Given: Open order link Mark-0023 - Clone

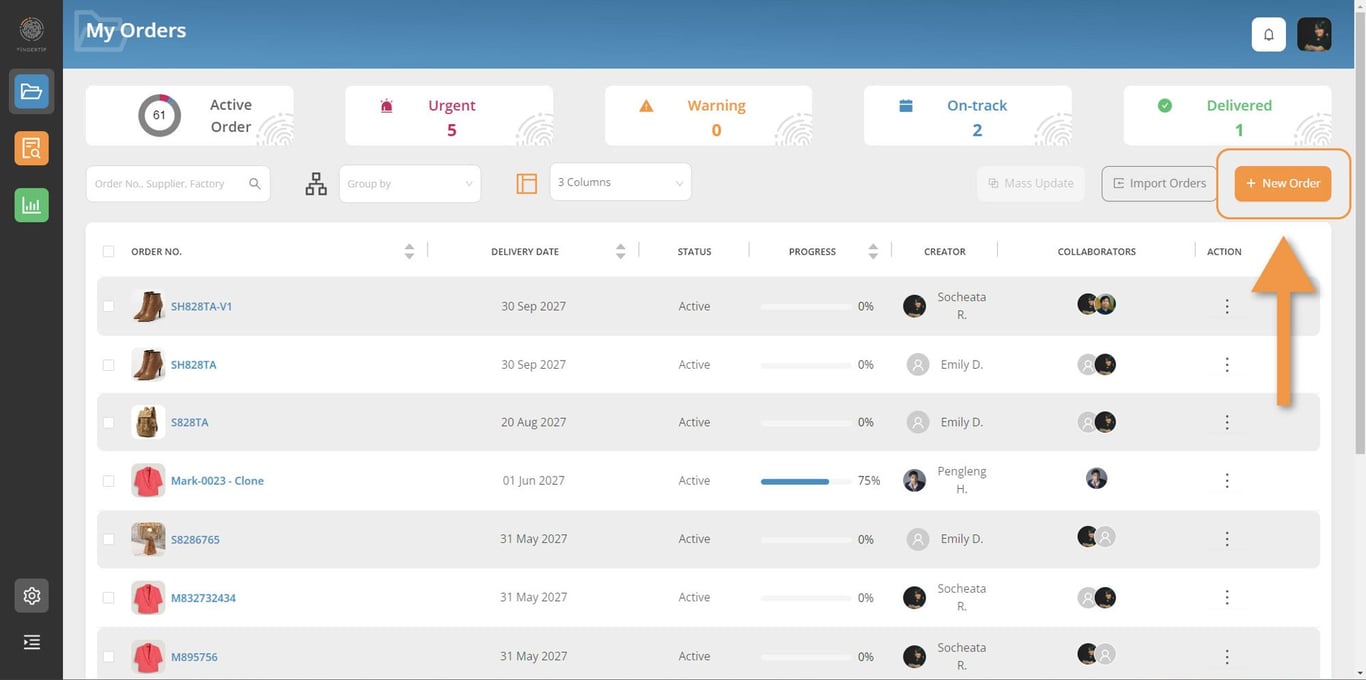Looking at the screenshot, I should click(217, 481).
